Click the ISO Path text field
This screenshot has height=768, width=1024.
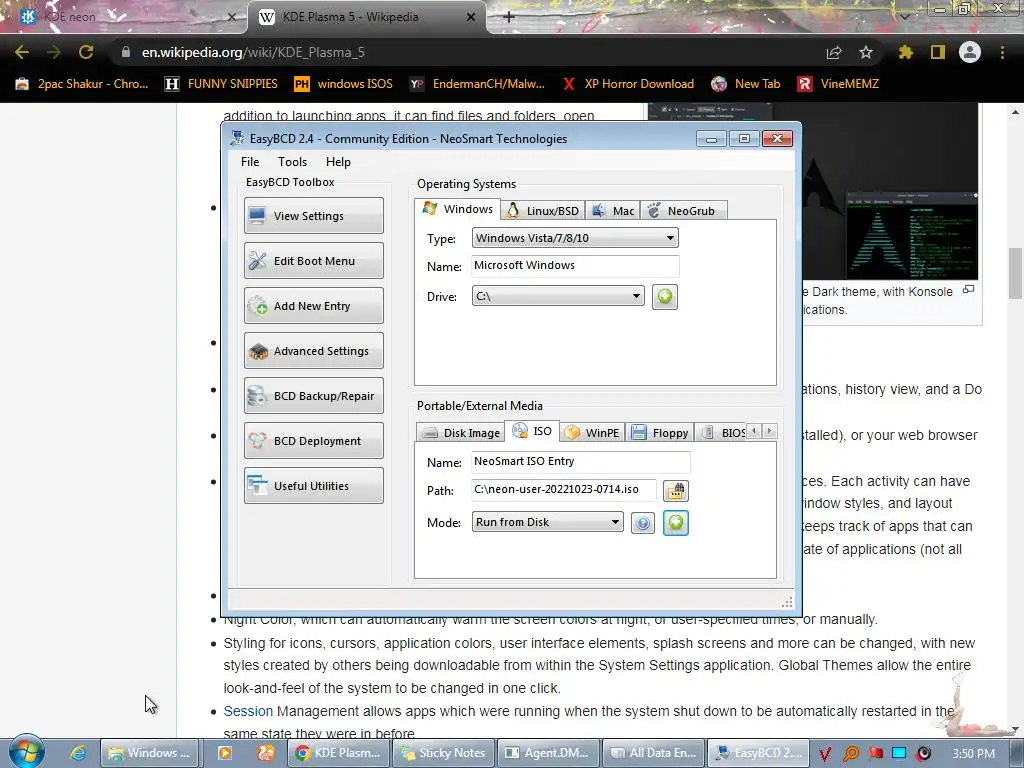click(564, 489)
